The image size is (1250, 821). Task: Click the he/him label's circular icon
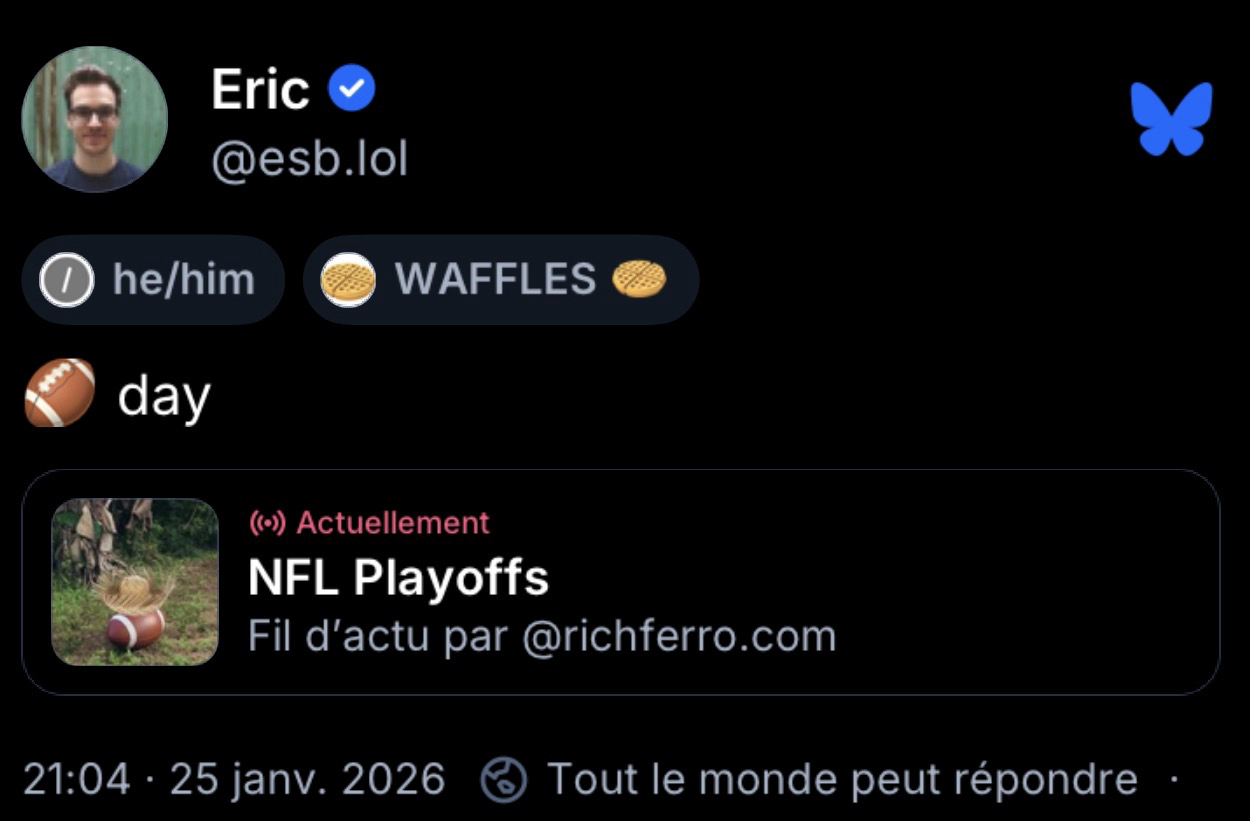pos(67,280)
